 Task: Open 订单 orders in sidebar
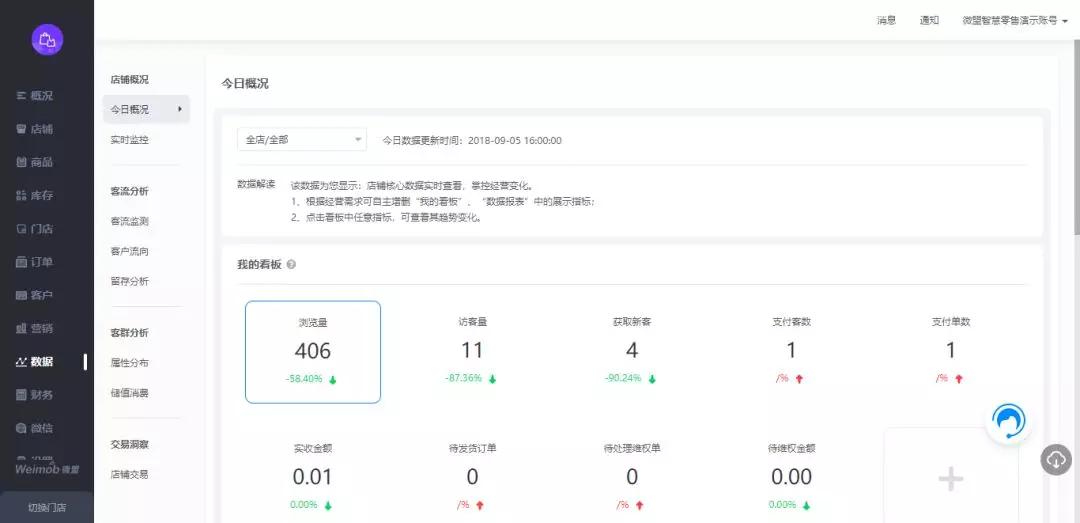(35, 262)
